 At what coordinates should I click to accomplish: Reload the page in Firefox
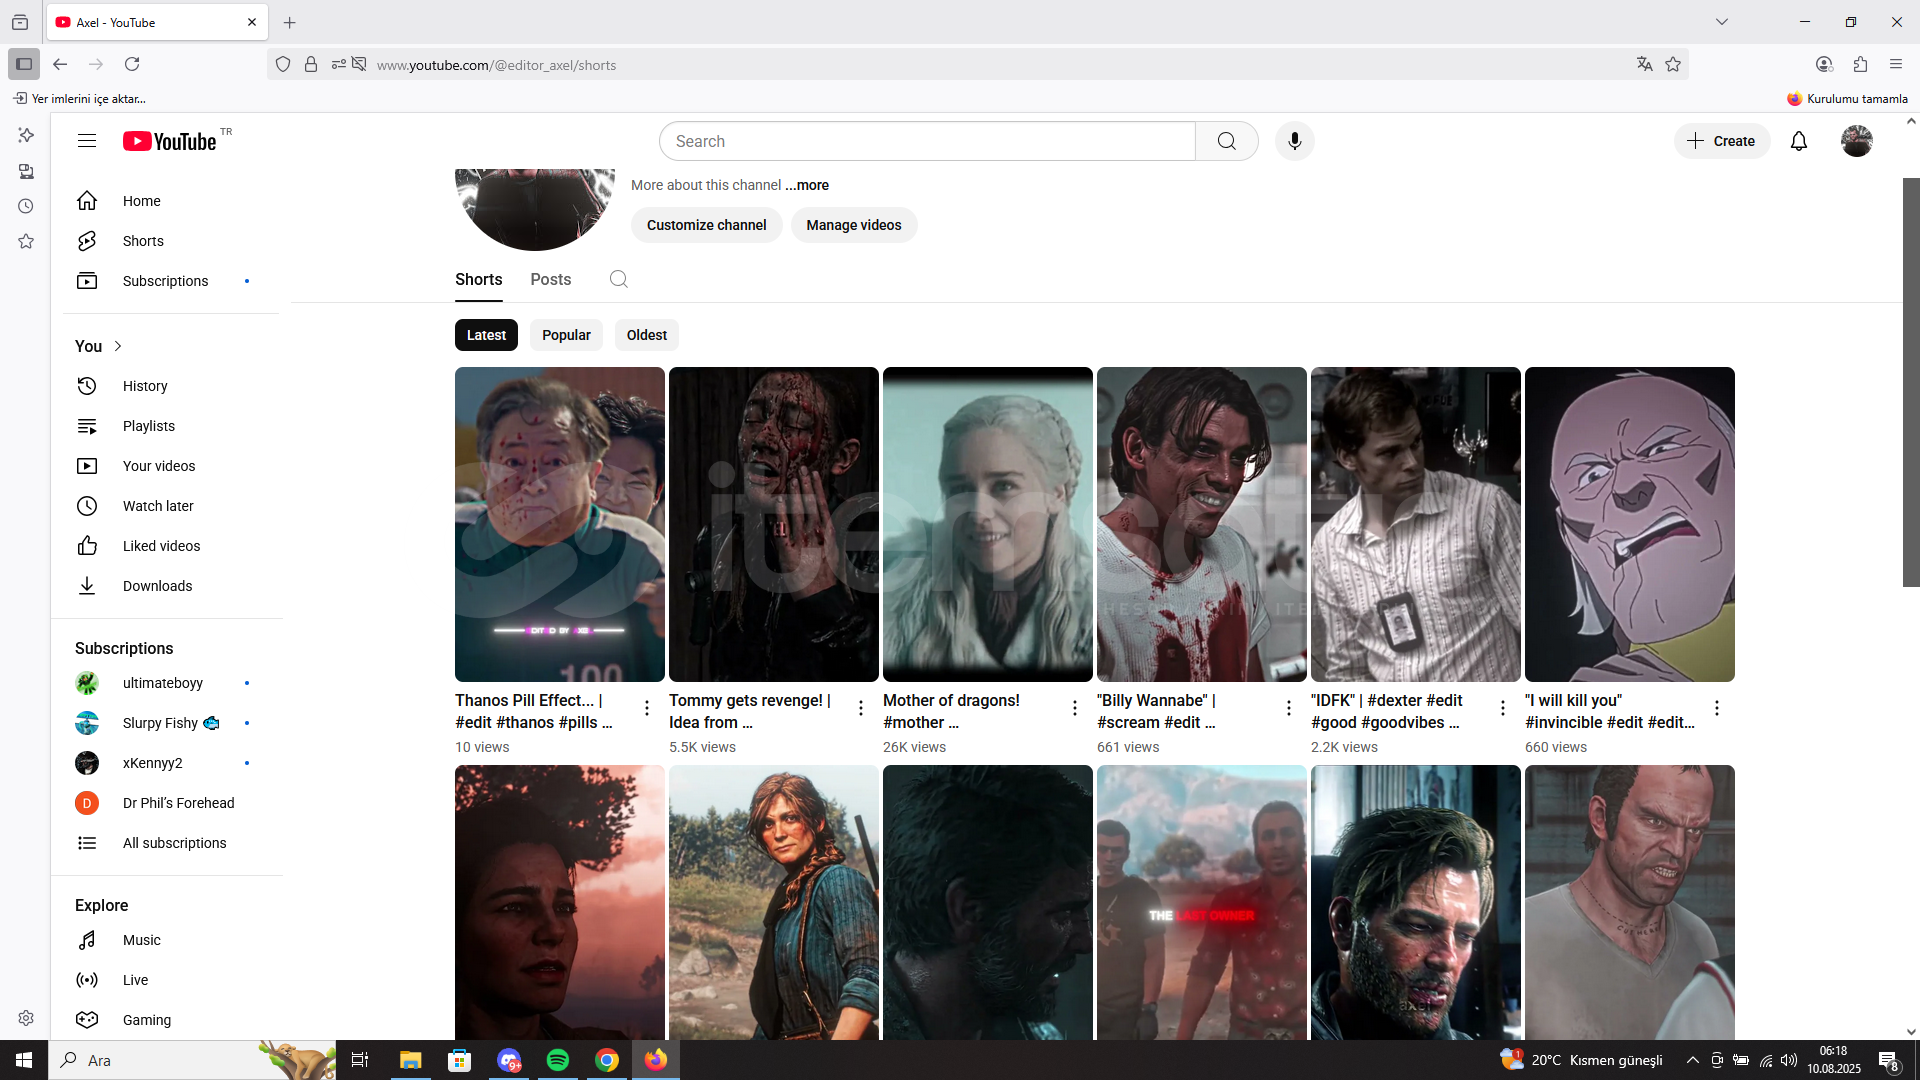(132, 64)
